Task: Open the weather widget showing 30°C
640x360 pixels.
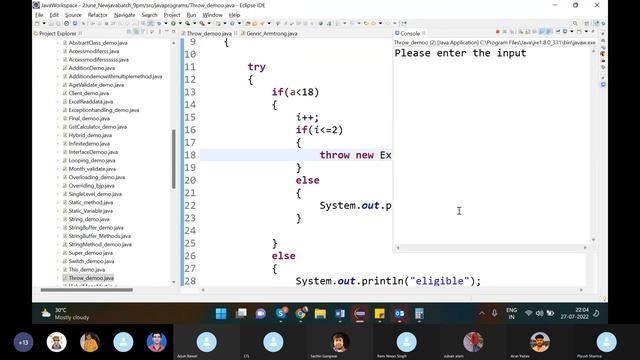Action: [x=64, y=313]
